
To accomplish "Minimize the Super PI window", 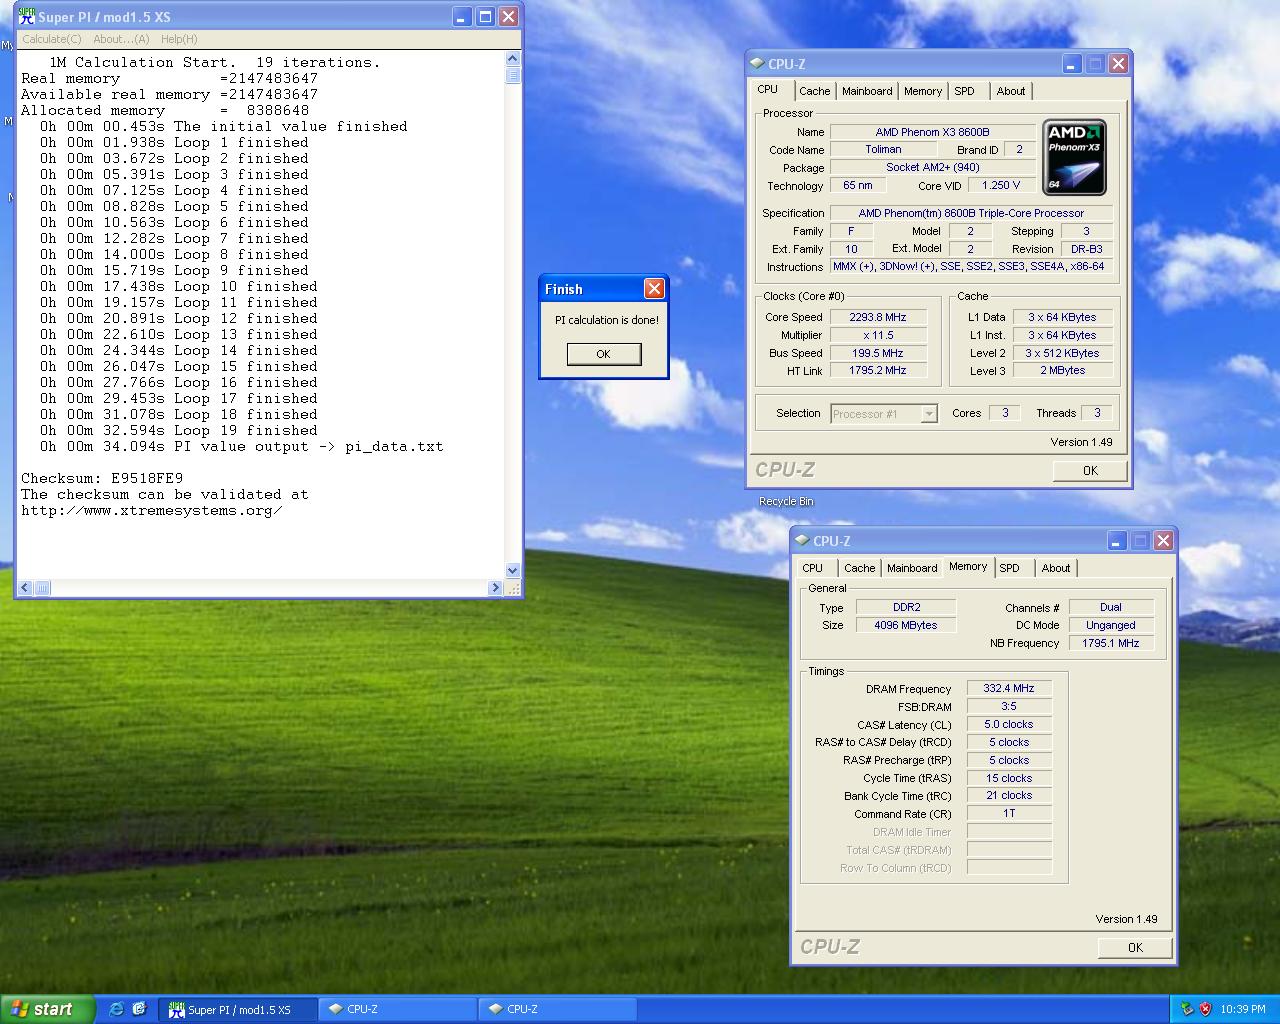I will click(x=461, y=17).
